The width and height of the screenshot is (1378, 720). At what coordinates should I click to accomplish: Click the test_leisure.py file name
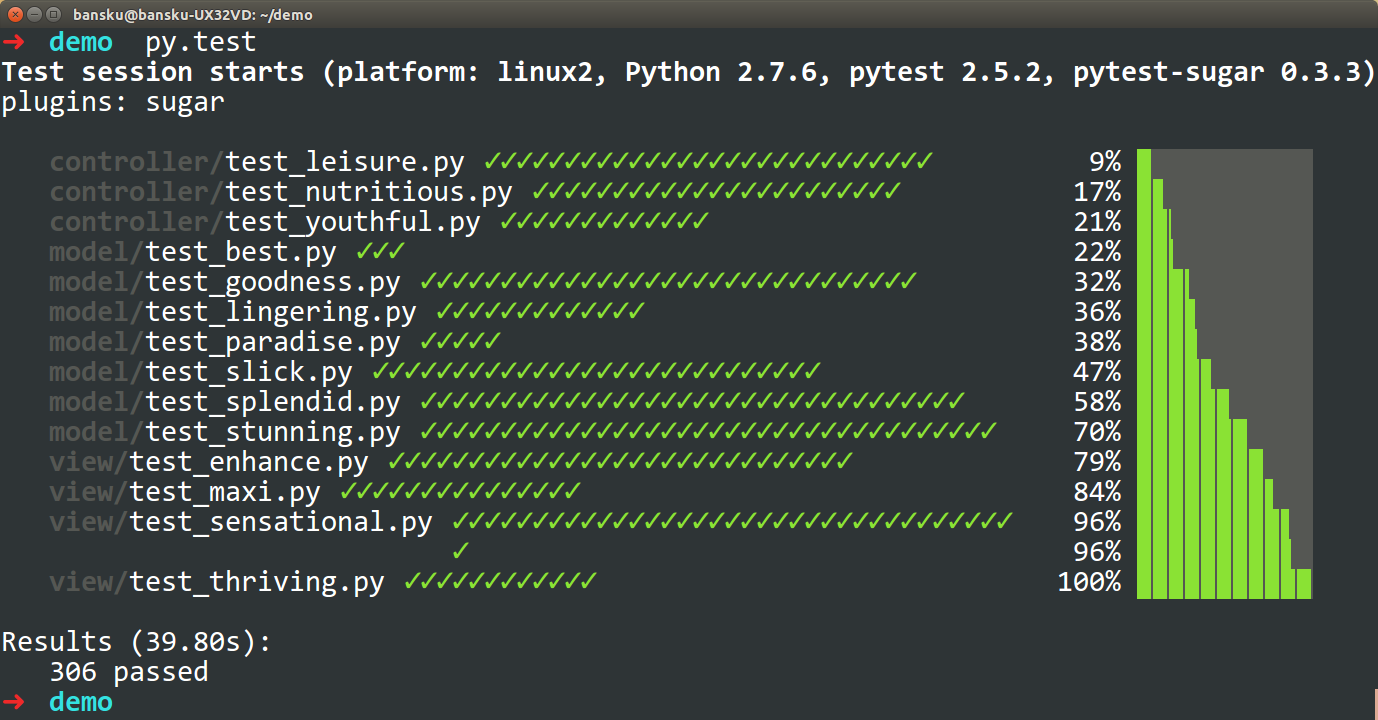344,162
